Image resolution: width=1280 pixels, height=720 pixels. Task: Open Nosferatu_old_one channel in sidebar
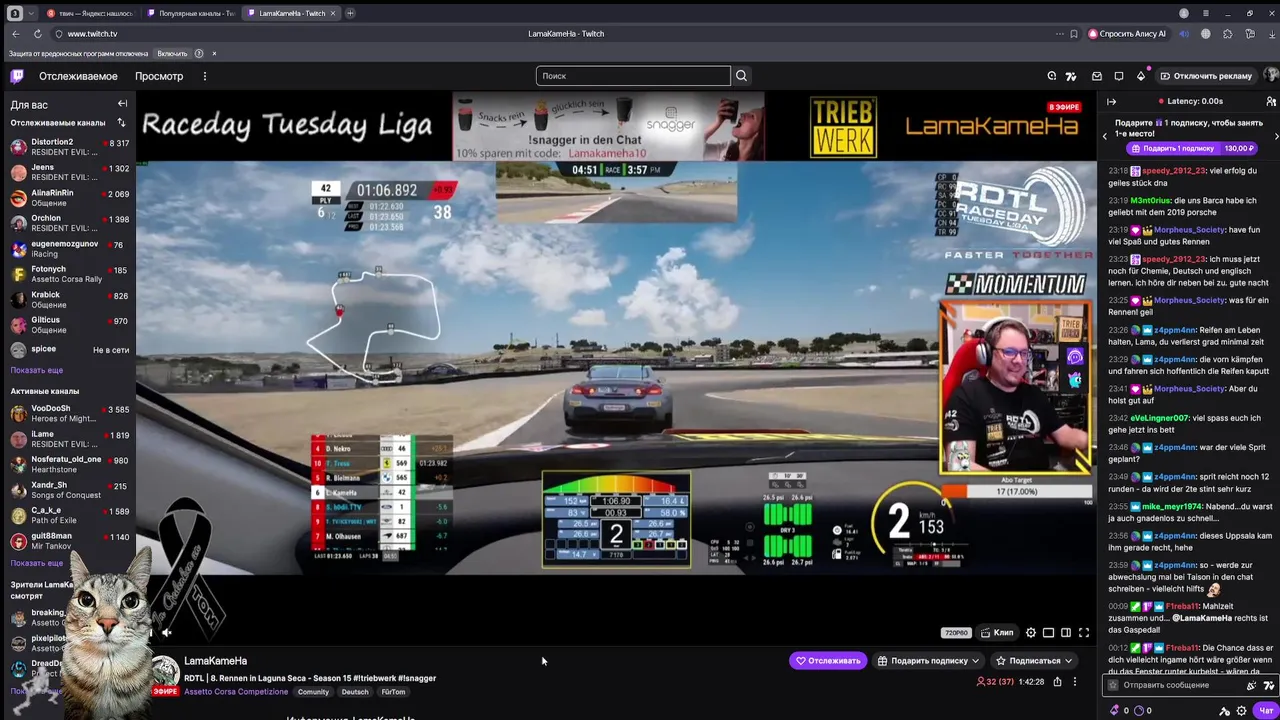[x=69, y=464]
